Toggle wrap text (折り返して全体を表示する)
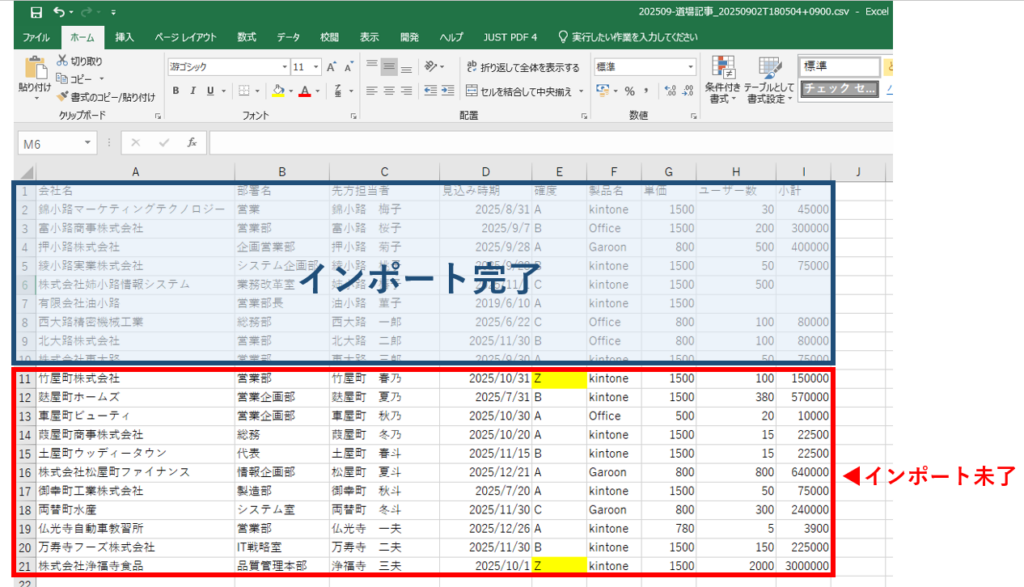 [x=523, y=67]
